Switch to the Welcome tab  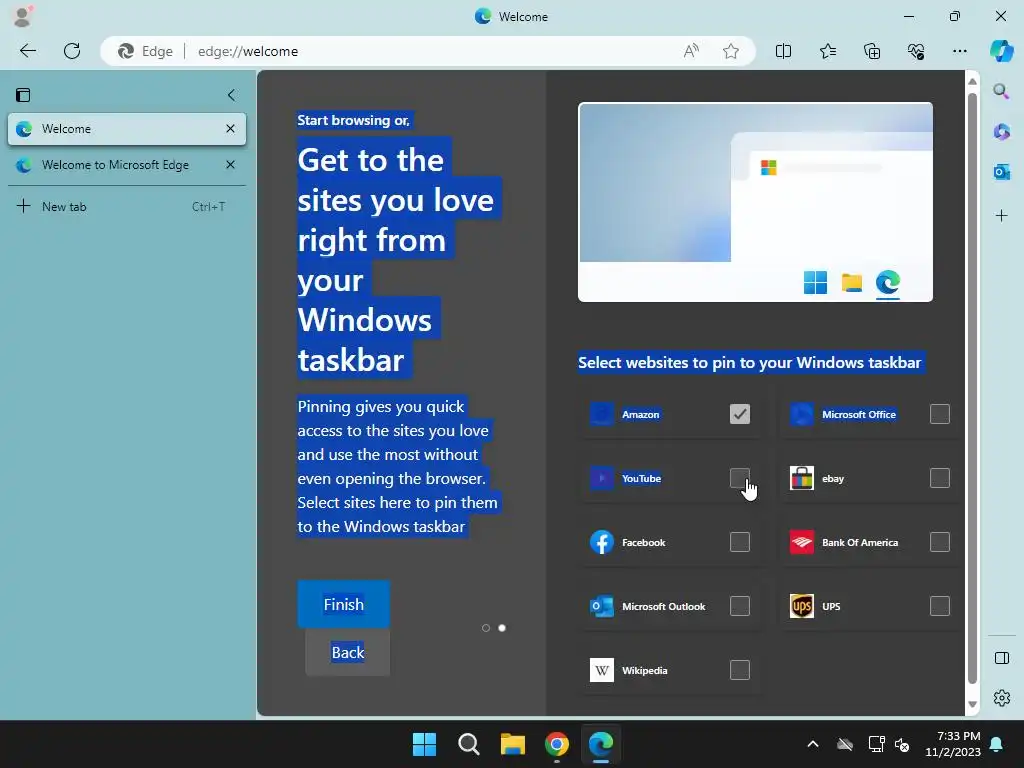pos(127,129)
